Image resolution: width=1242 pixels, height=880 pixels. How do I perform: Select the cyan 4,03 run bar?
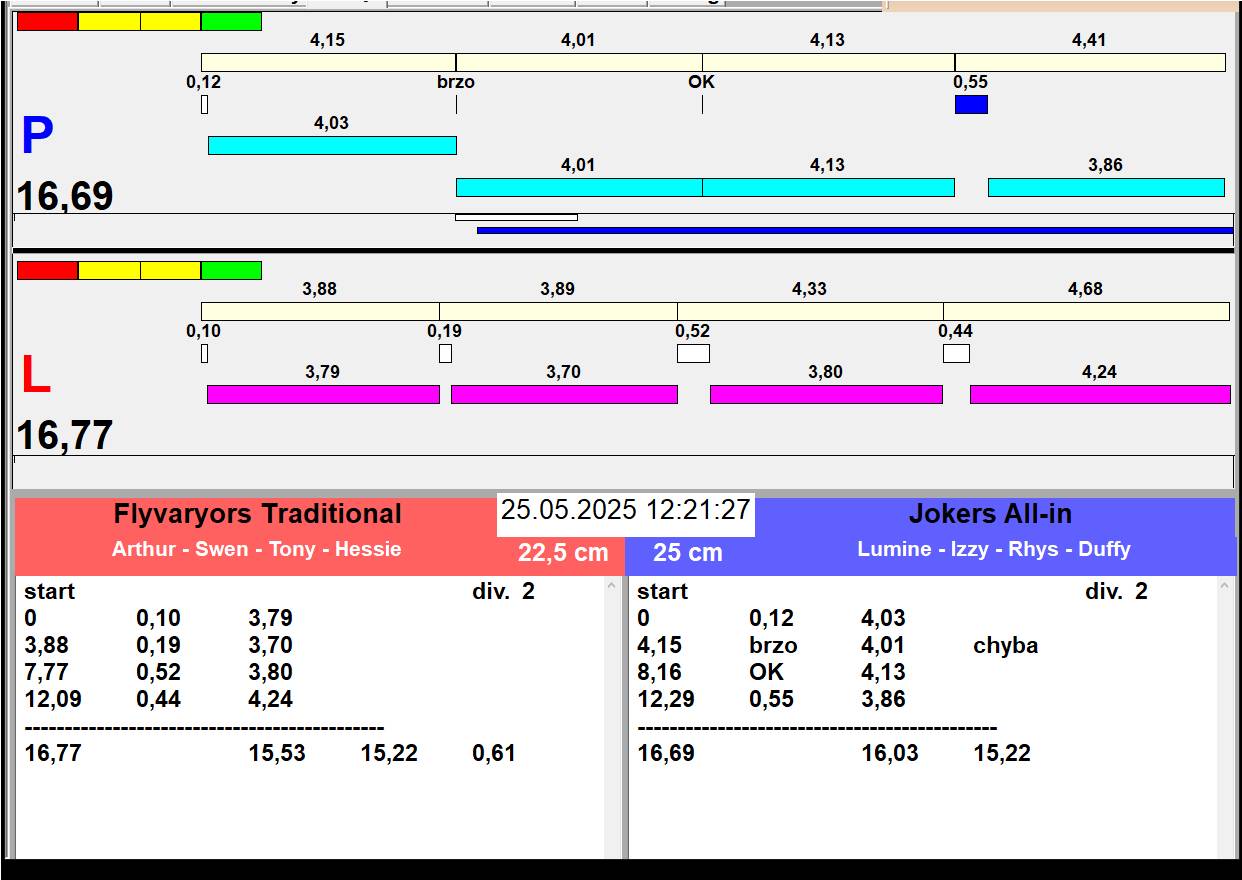[332, 145]
